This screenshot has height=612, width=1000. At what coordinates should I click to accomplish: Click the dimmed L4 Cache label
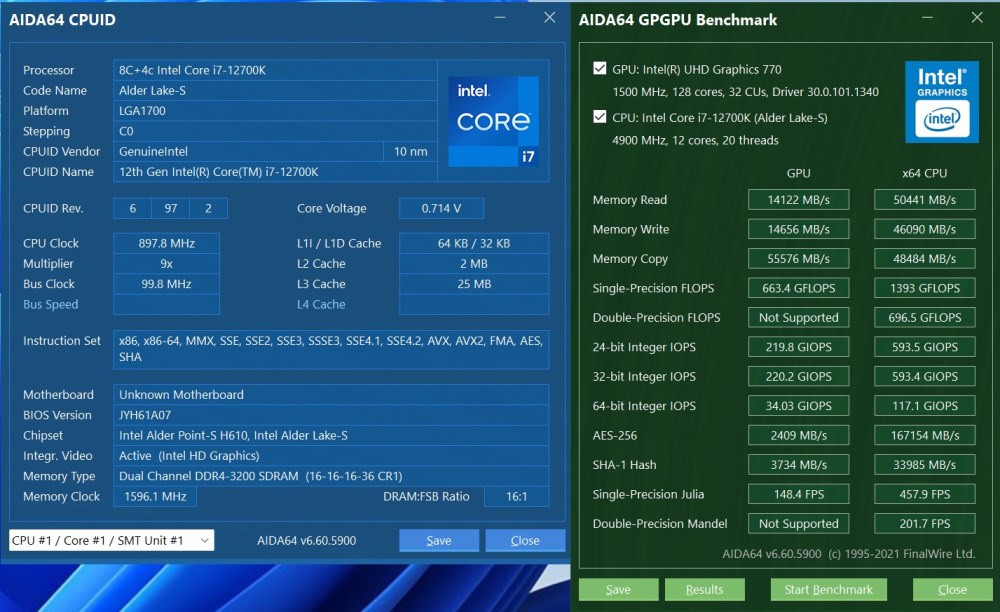coord(321,305)
